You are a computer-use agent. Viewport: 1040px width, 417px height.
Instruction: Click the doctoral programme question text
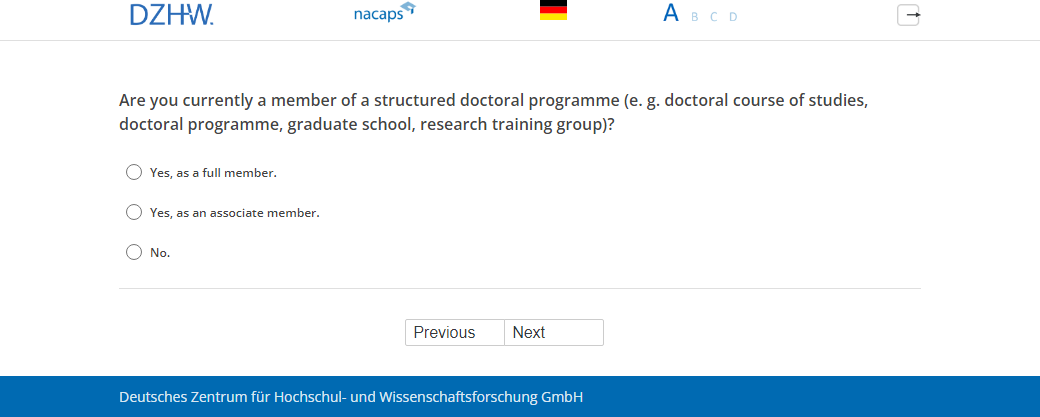pyautogui.click(x=500, y=114)
